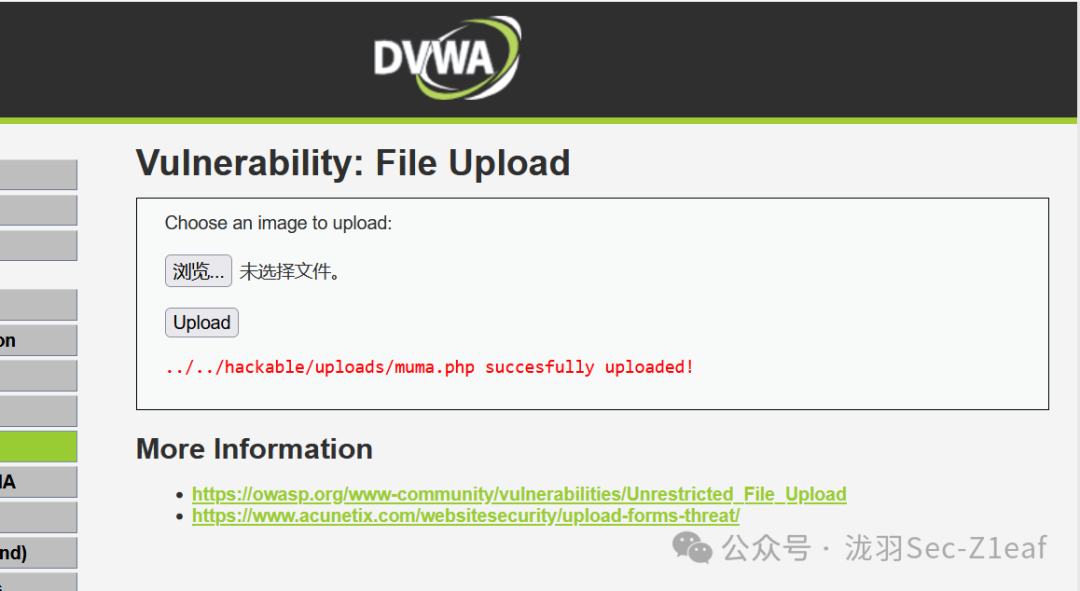
Task: Open sidebar item directly above the "on" item
Action: 39,304
